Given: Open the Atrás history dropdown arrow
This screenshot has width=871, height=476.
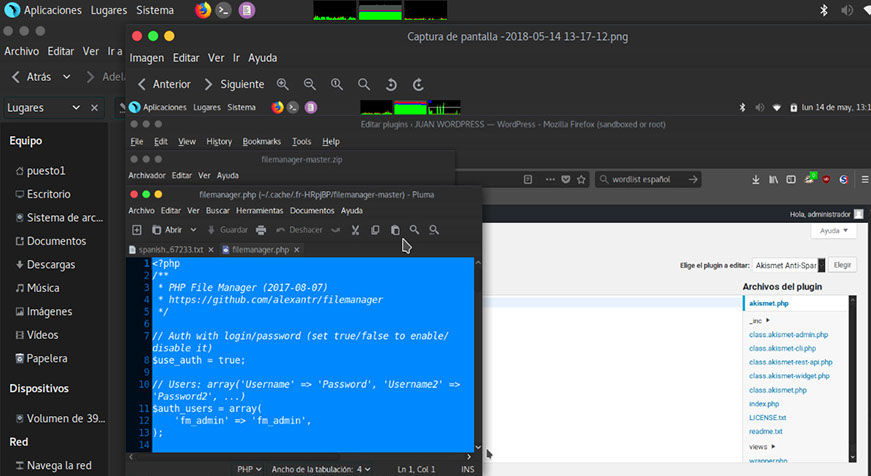Looking at the screenshot, I should click(67, 77).
